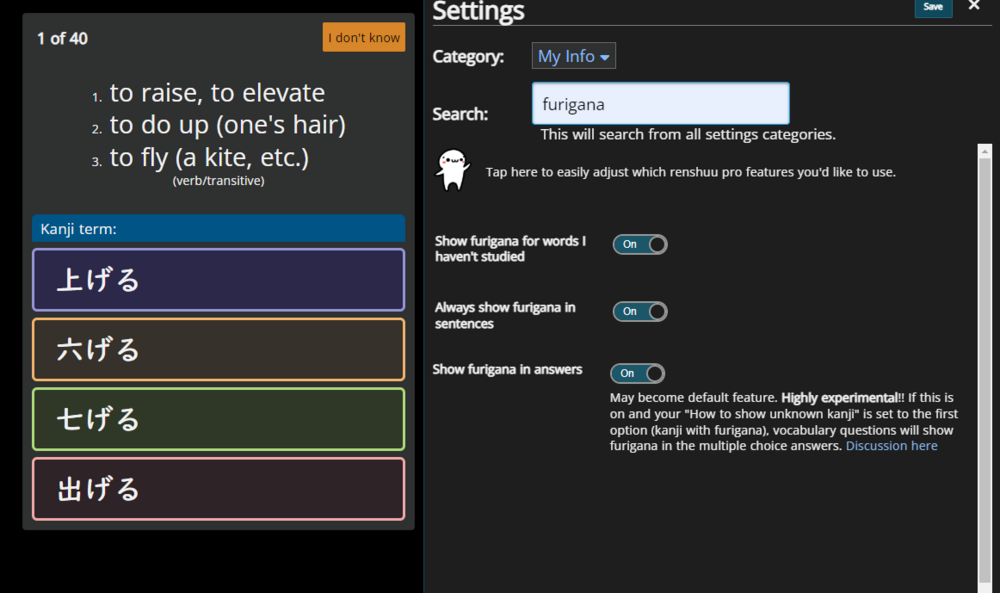Pick the answer 七げる
The image size is (1000, 593).
pyautogui.click(x=218, y=419)
